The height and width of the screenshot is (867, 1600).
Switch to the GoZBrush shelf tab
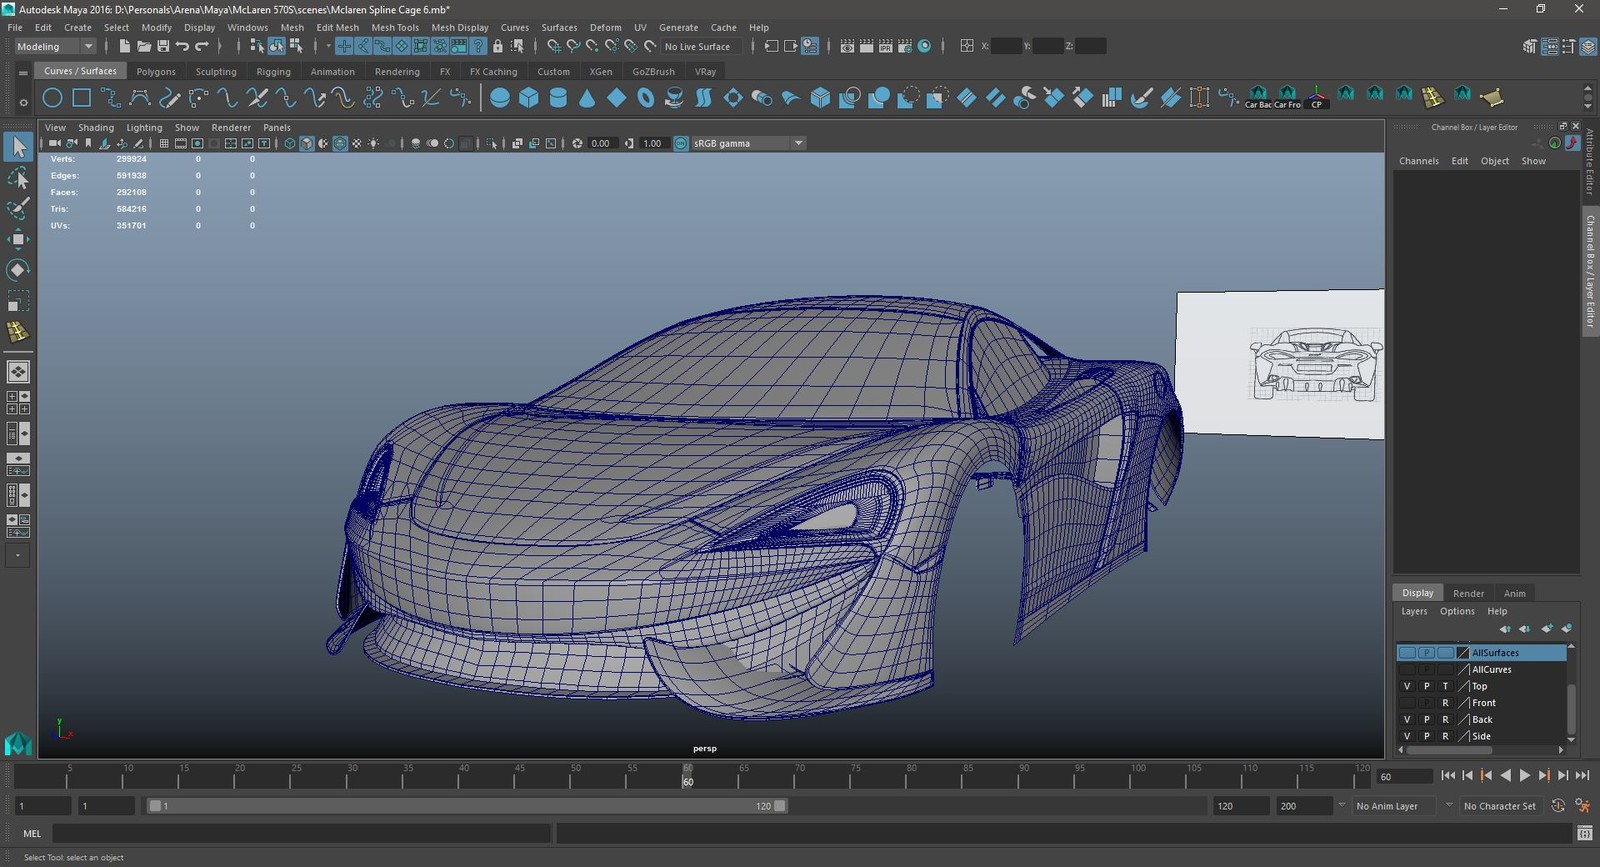[x=653, y=72]
